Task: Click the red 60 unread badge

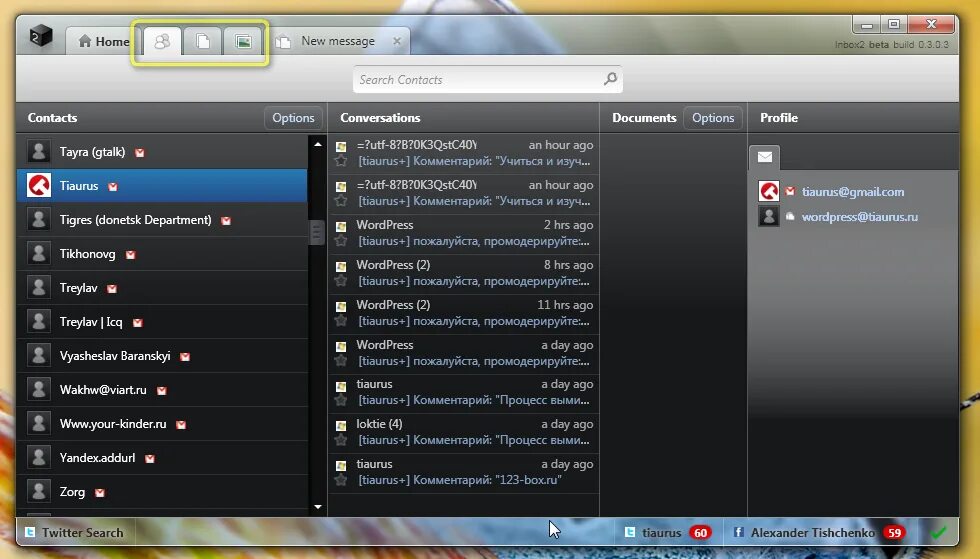Action: [x=701, y=533]
